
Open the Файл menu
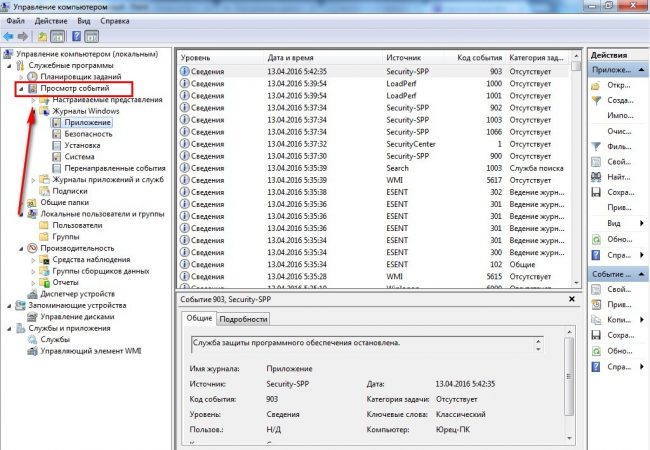click(x=15, y=21)
